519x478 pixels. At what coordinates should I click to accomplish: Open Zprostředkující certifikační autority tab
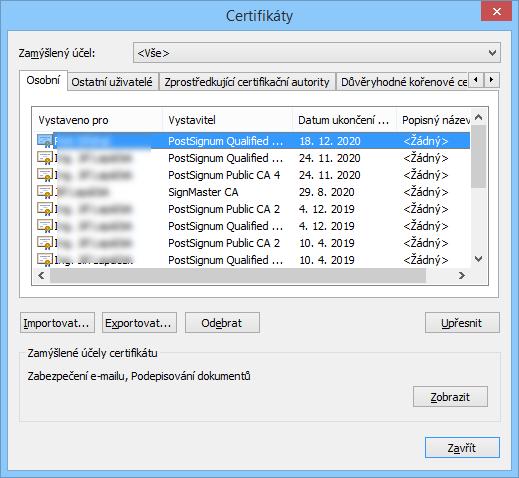pyautogui.click(x=247, y=82)
